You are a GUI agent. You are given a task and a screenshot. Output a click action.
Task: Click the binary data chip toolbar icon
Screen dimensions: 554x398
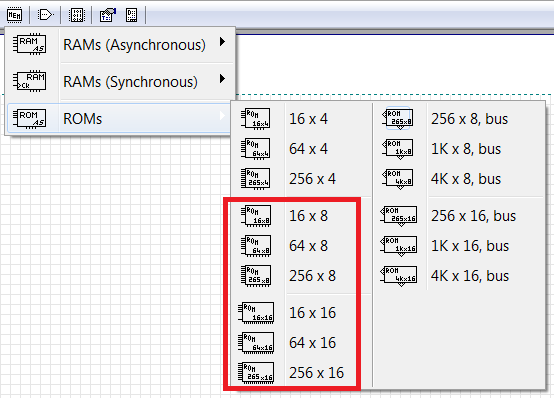(77, 15)
